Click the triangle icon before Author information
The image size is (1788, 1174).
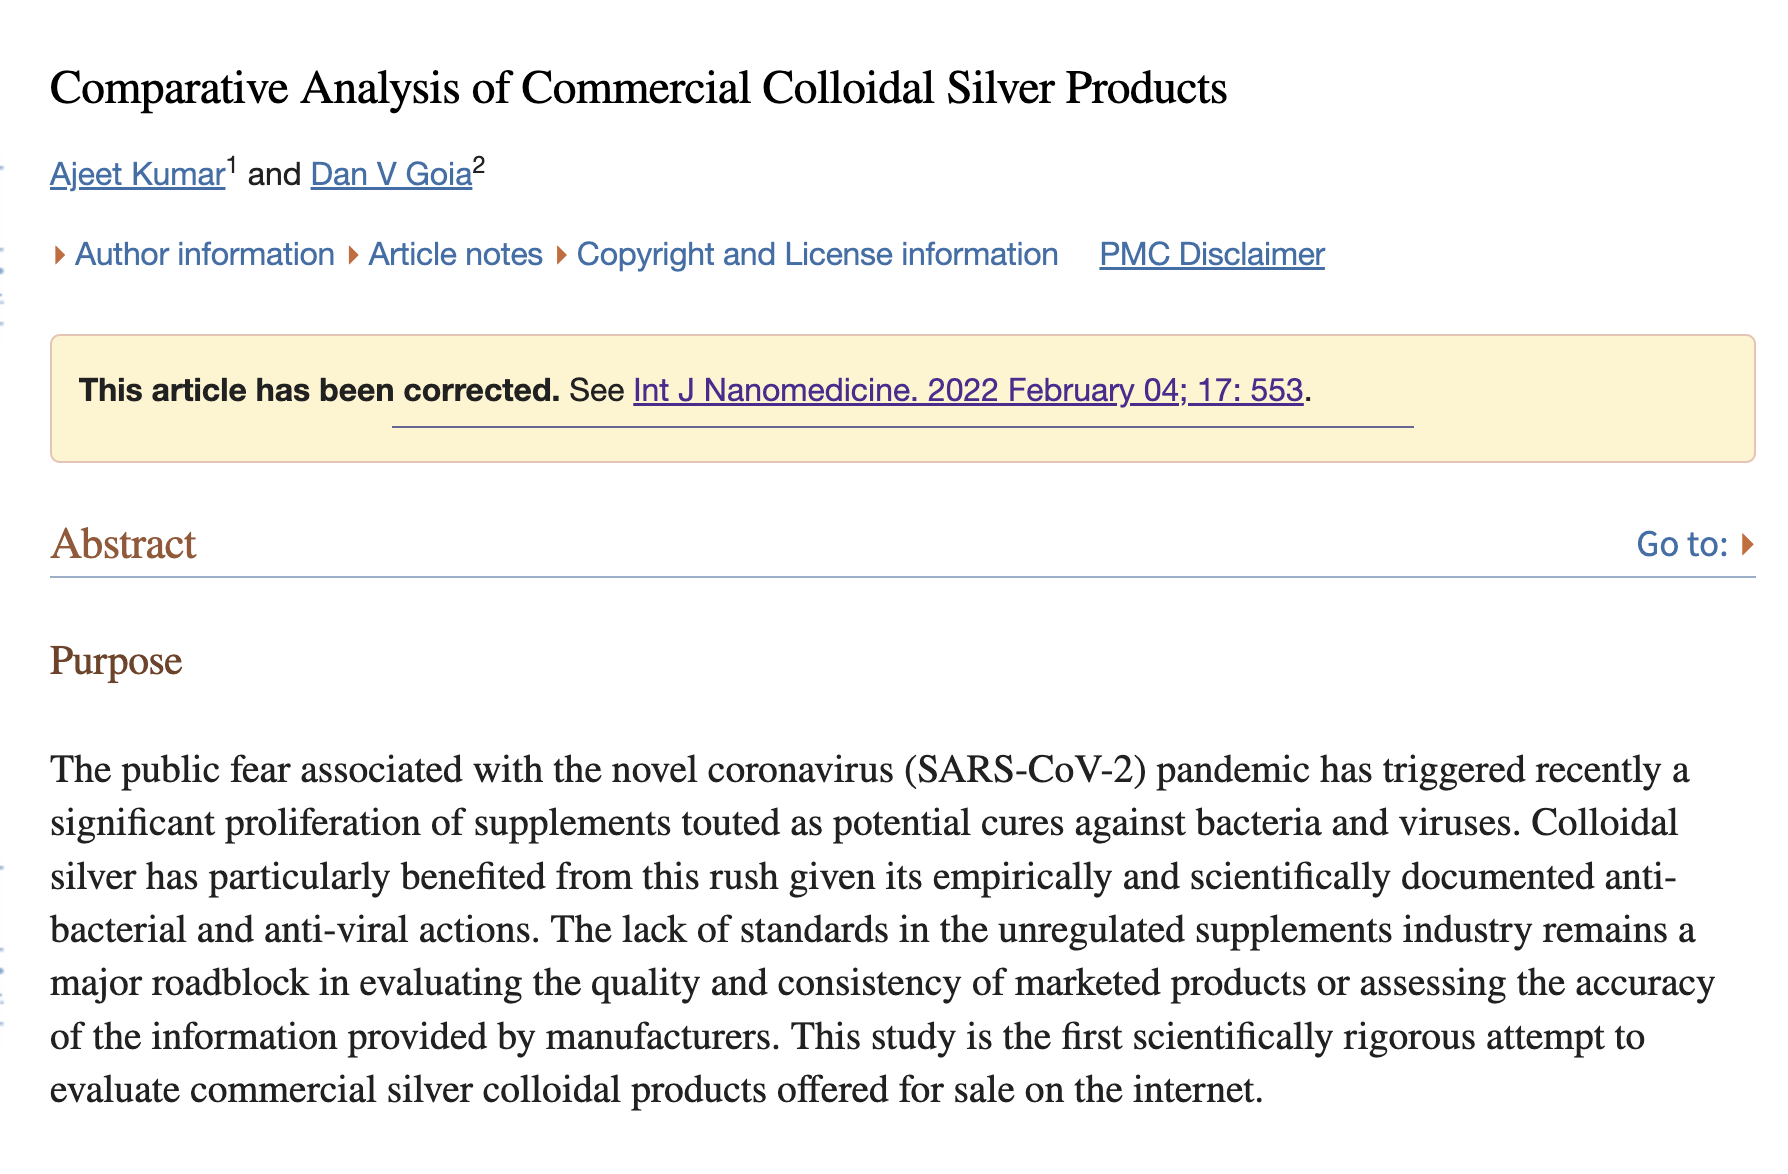[60, 256]
